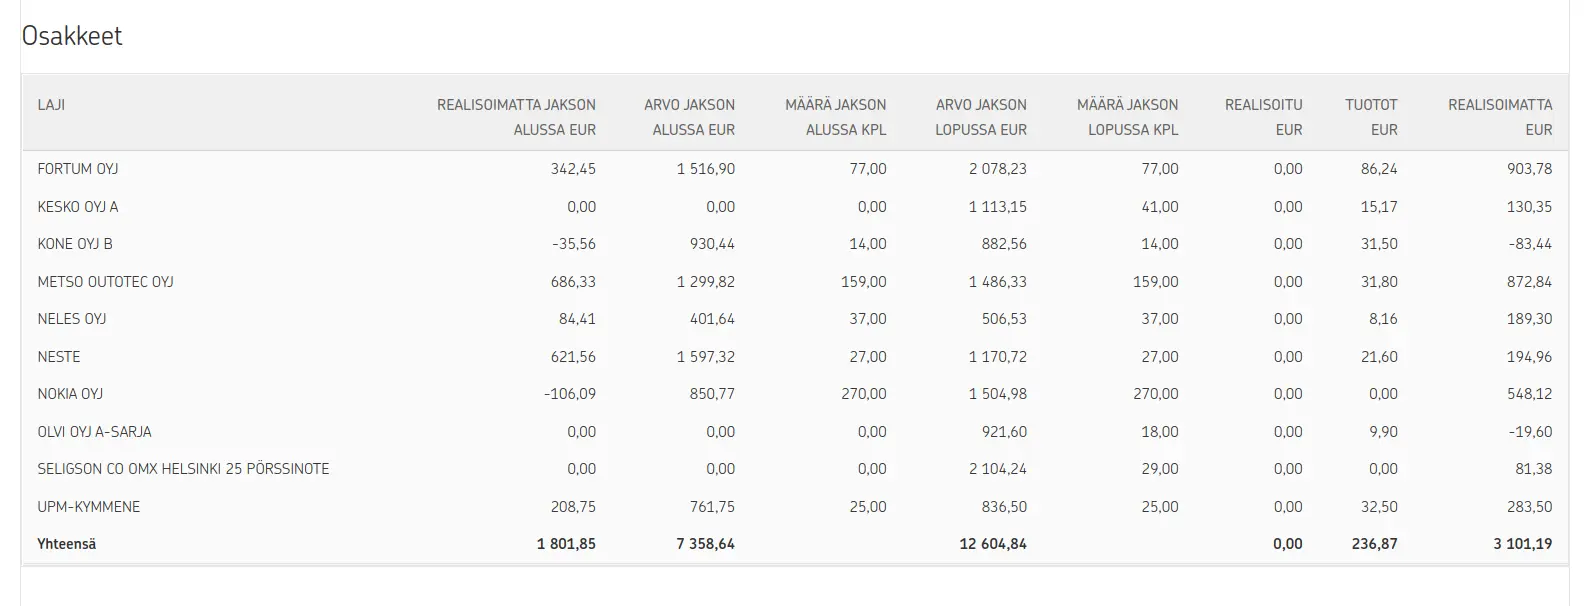Viewport: 1589px width, 606px height.
Task: Click Kone's unrealized value -83,44
Action: coord(1530,244)
